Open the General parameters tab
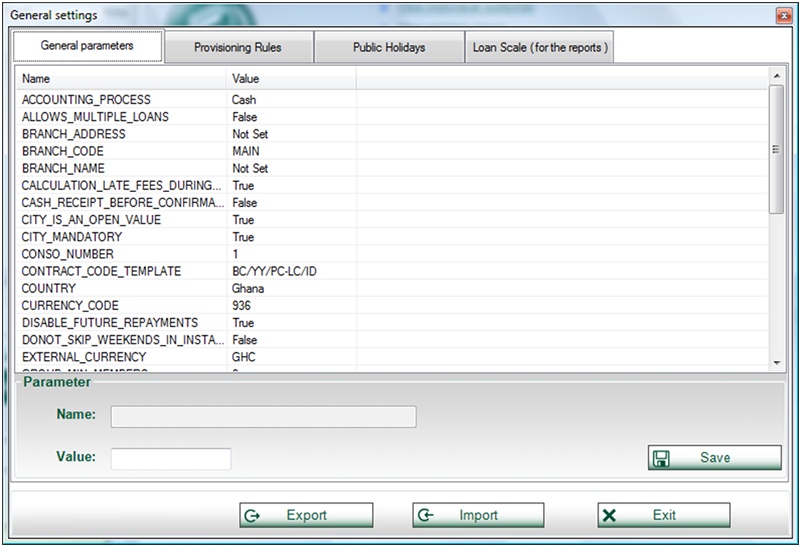Image resolution: width=800 pixels, height=546 pixels. click(87, 46)
